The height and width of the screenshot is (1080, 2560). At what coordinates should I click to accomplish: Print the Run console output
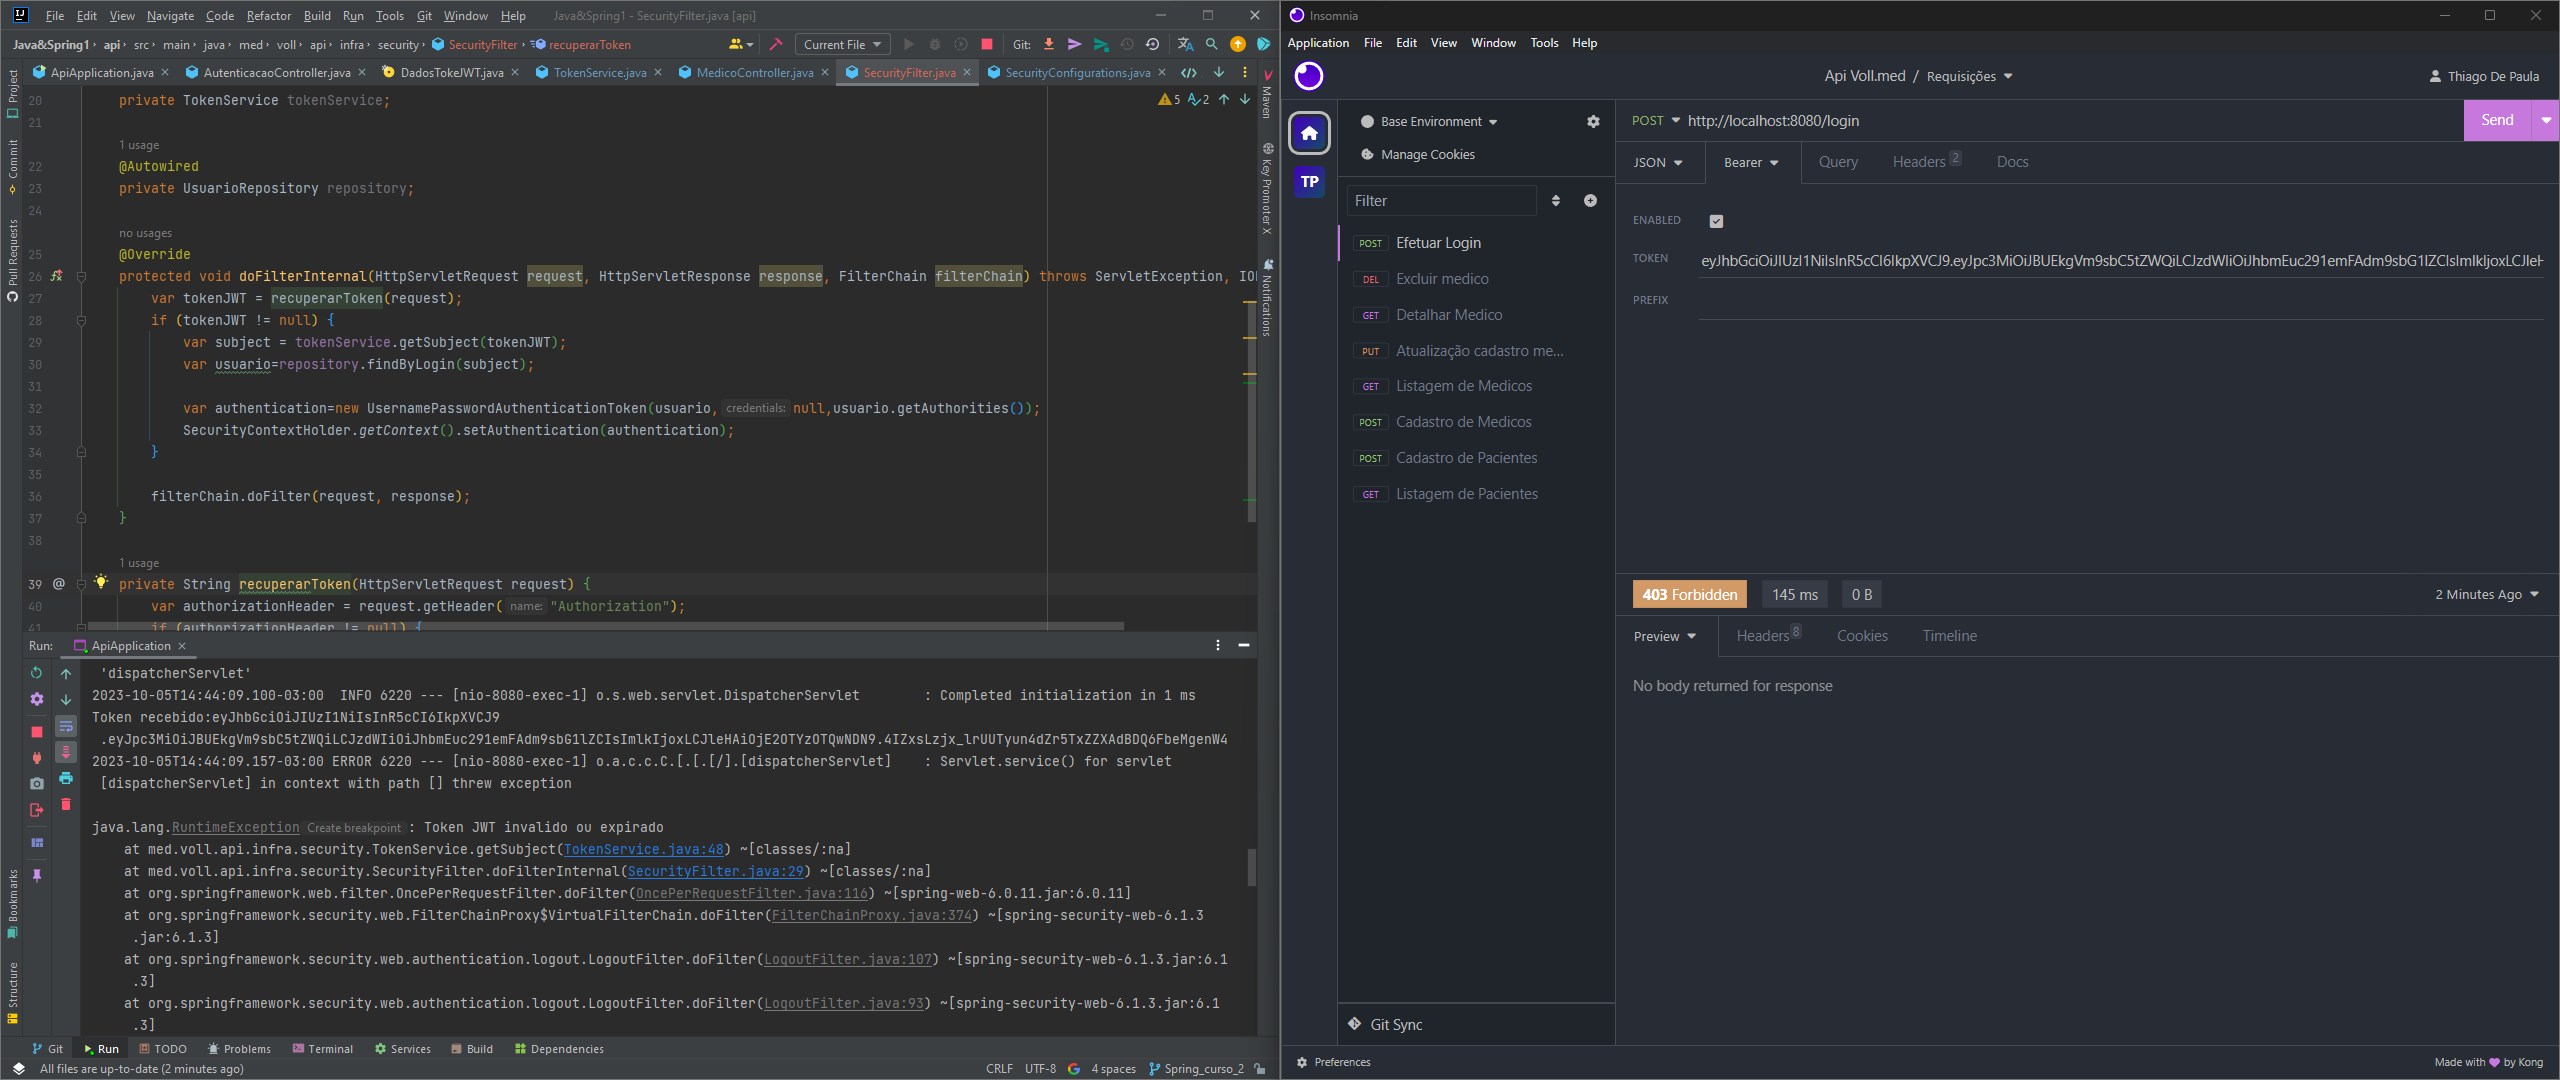66,778
